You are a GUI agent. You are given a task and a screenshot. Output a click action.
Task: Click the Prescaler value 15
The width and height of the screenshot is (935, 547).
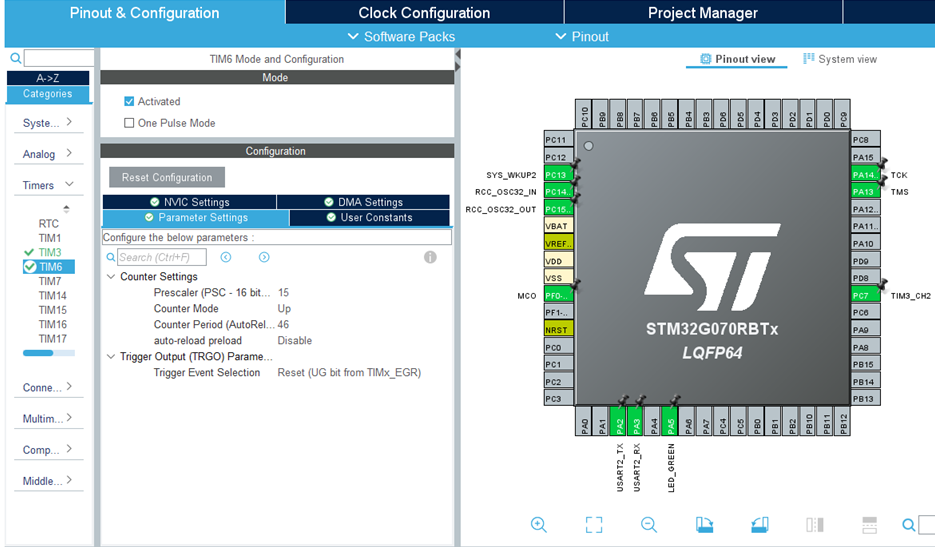pos(283,293)
